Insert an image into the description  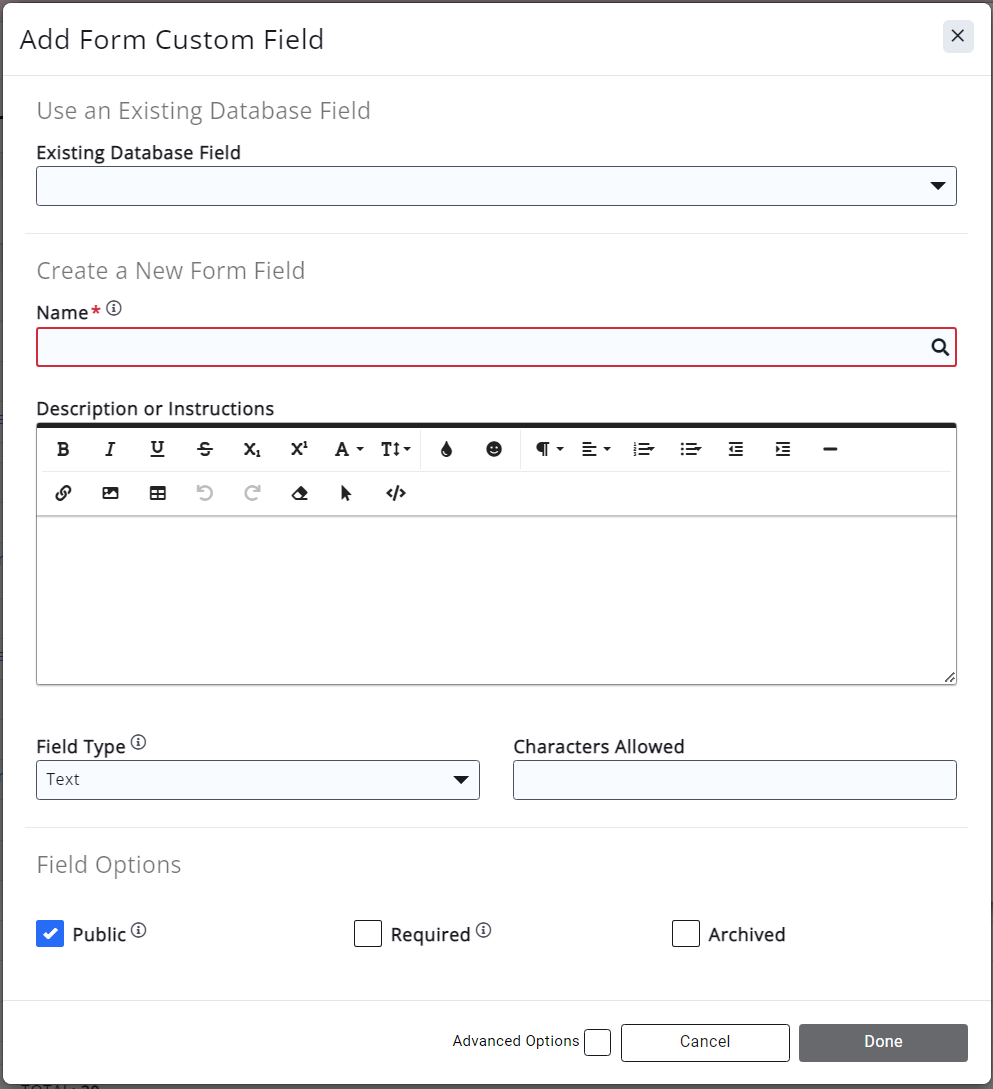pyautogui.click(x=110, y=492)
